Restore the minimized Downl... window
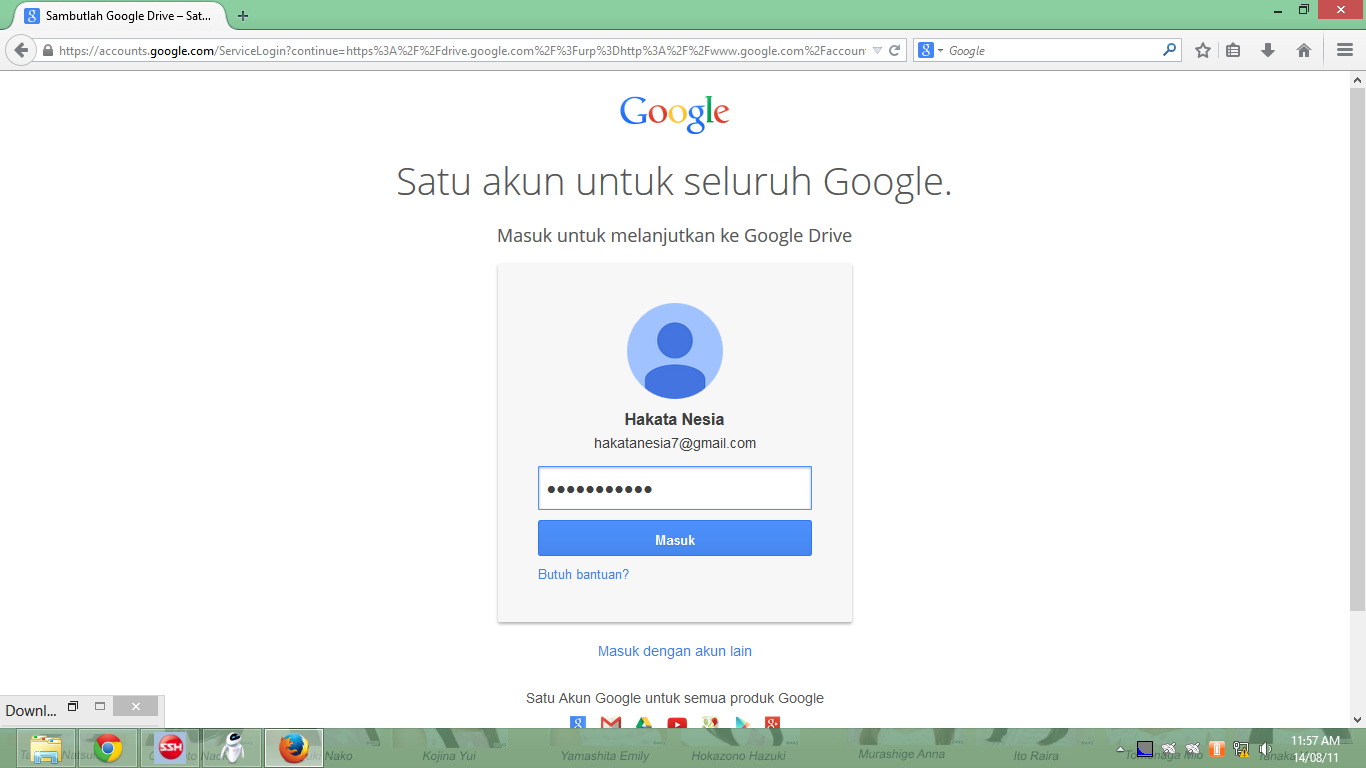The image size is (1366, 768). 73,706
